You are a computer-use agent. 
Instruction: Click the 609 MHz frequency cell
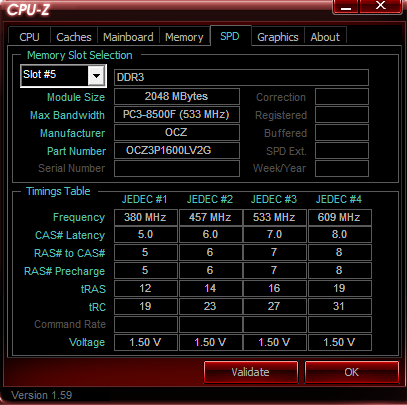pos(340,217)
